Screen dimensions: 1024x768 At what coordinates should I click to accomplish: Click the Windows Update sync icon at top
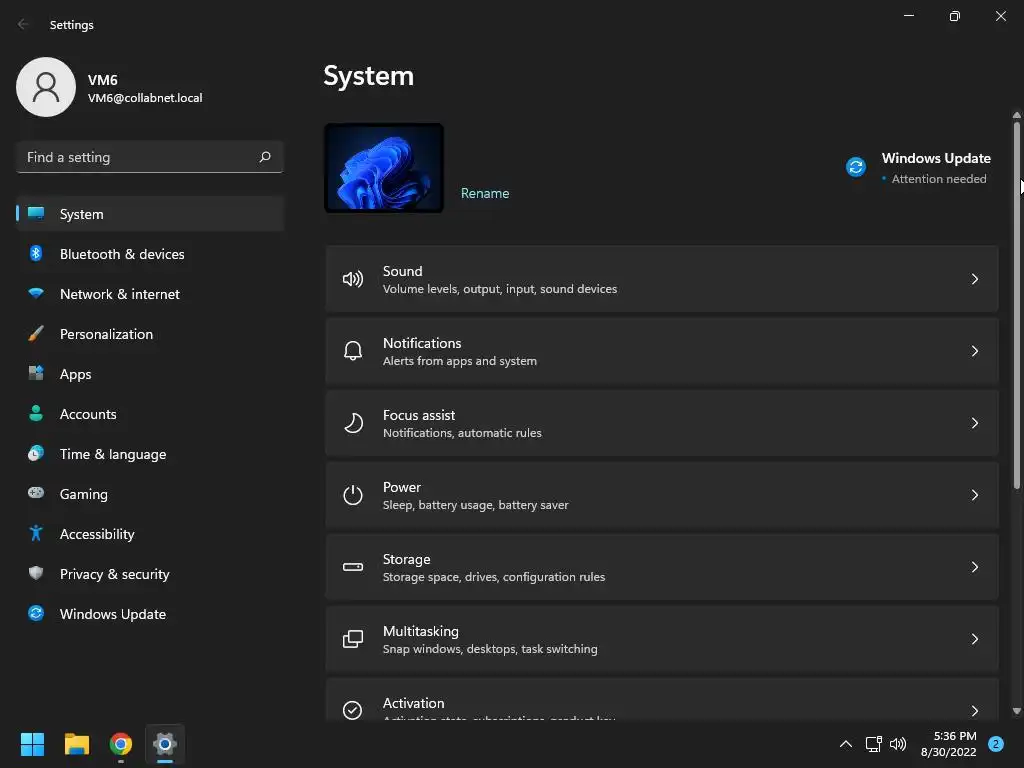(856, 167)
